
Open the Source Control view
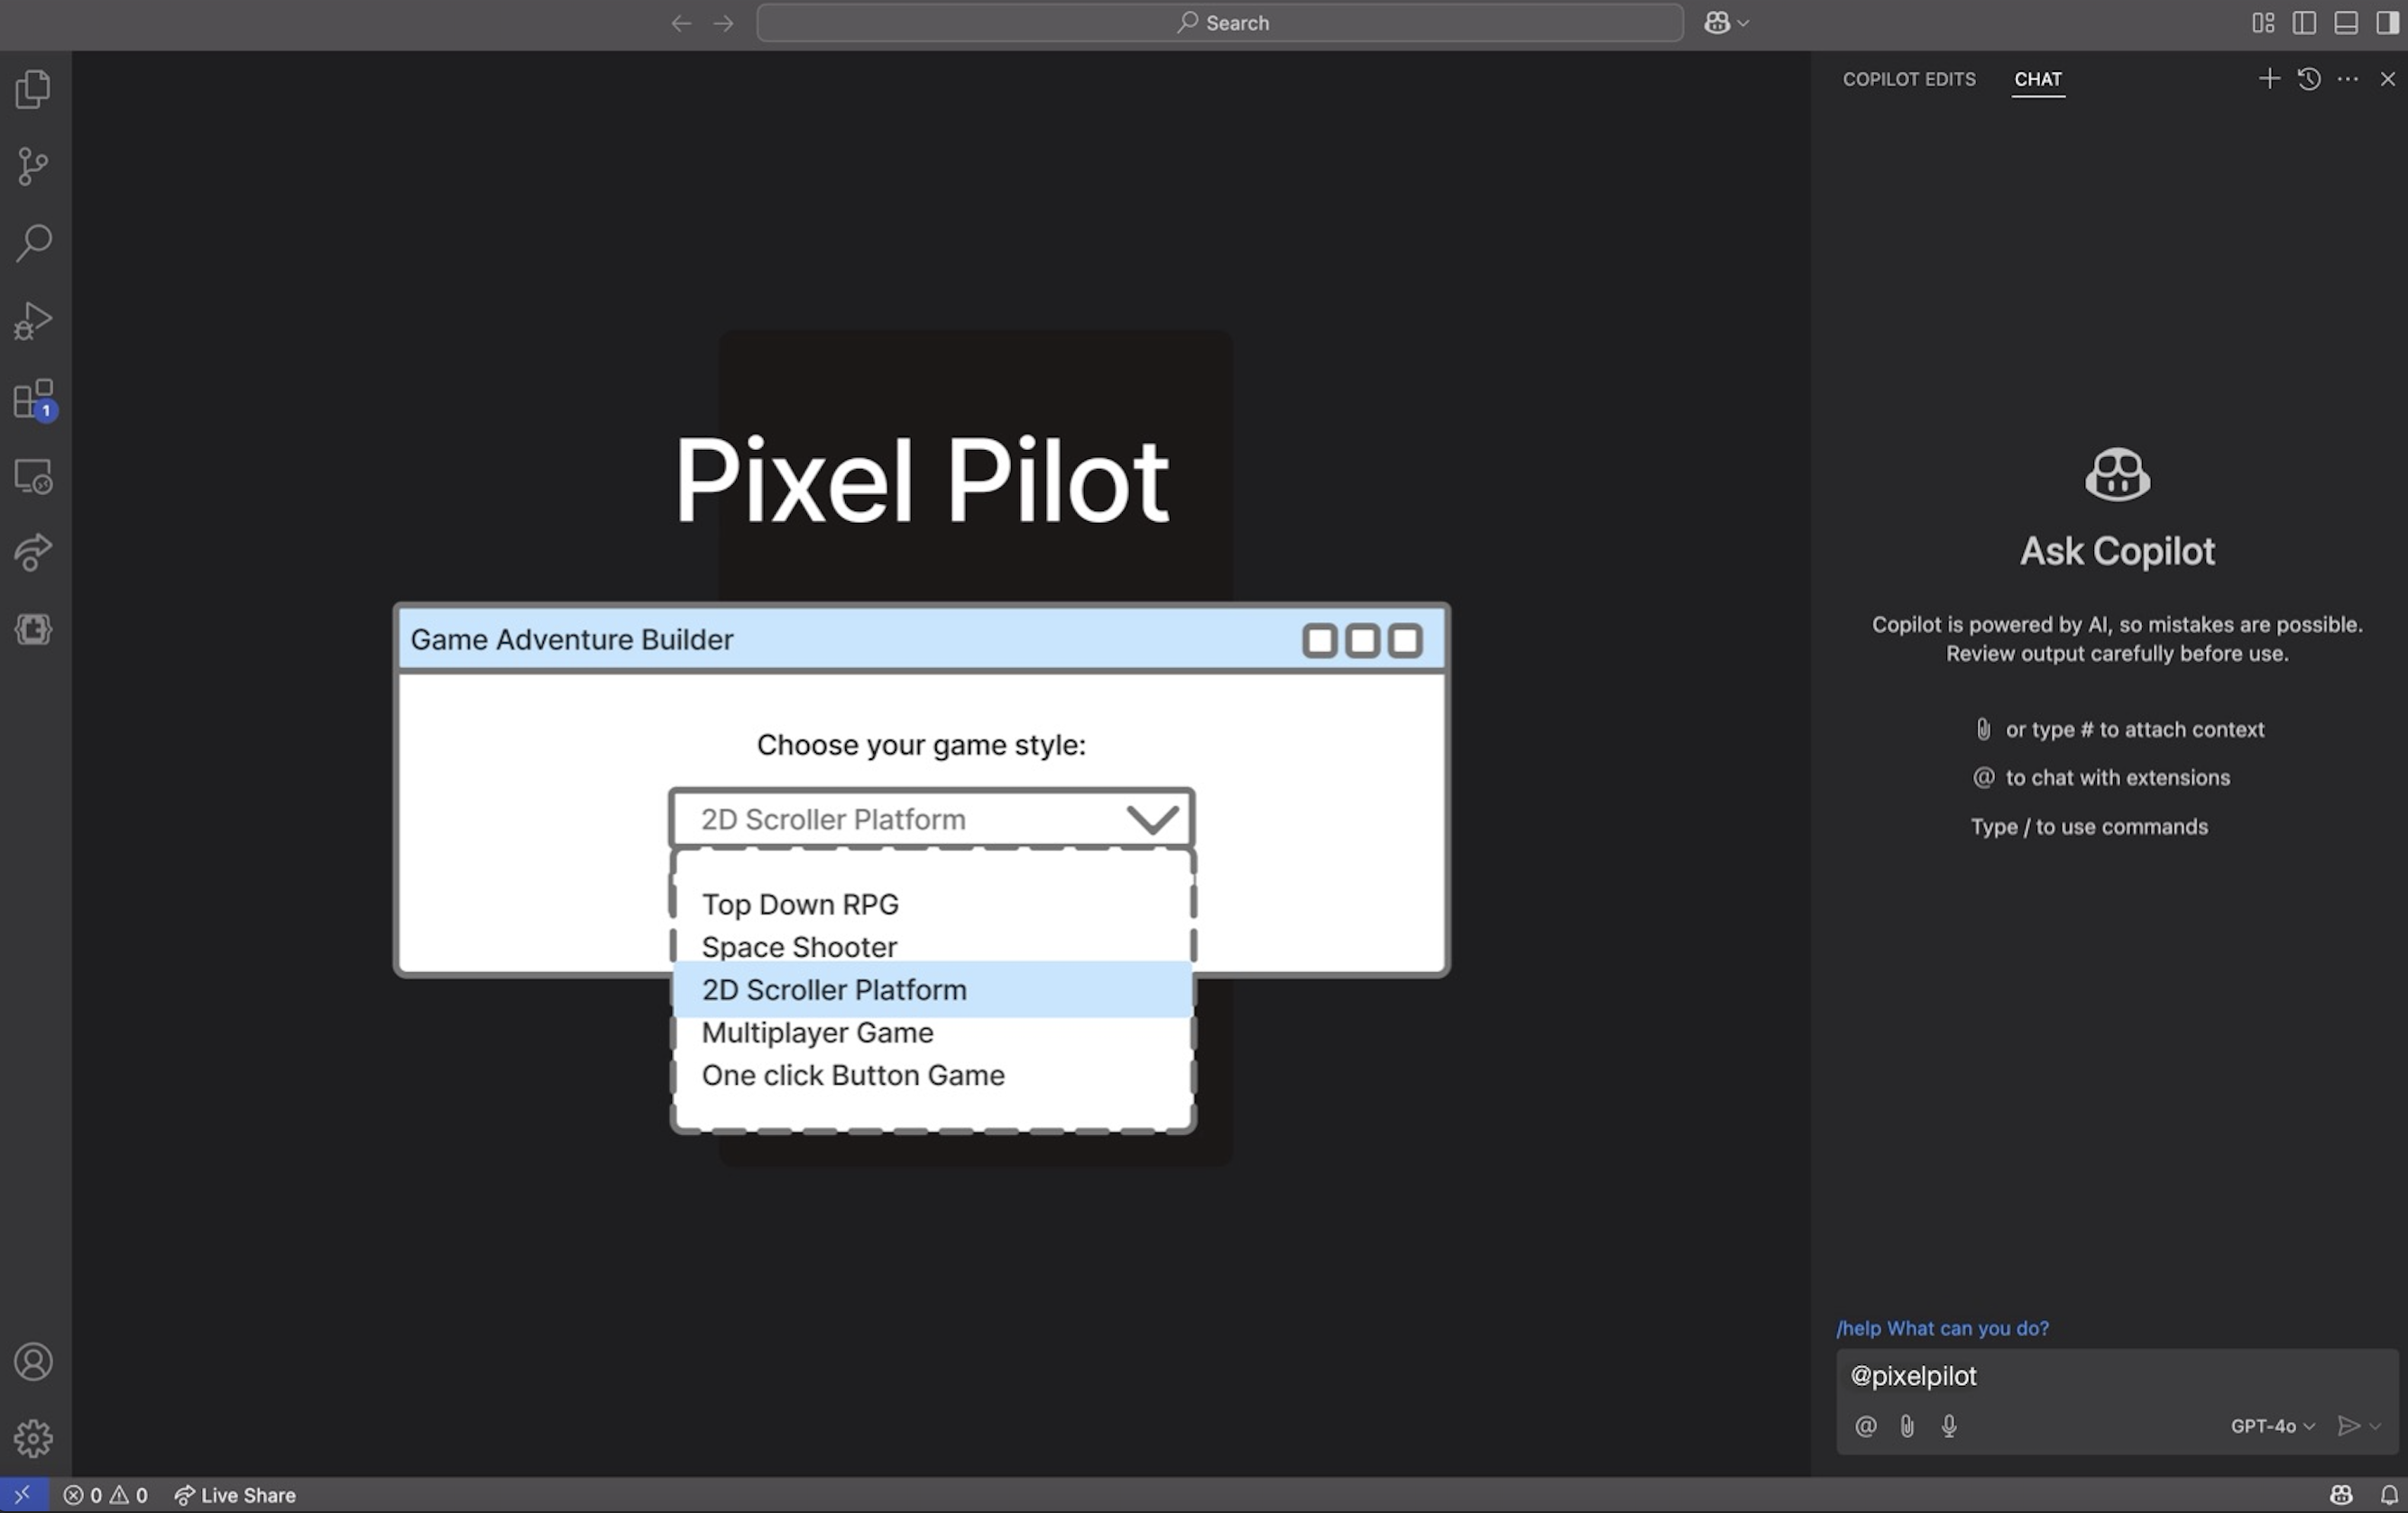[33, 166]
